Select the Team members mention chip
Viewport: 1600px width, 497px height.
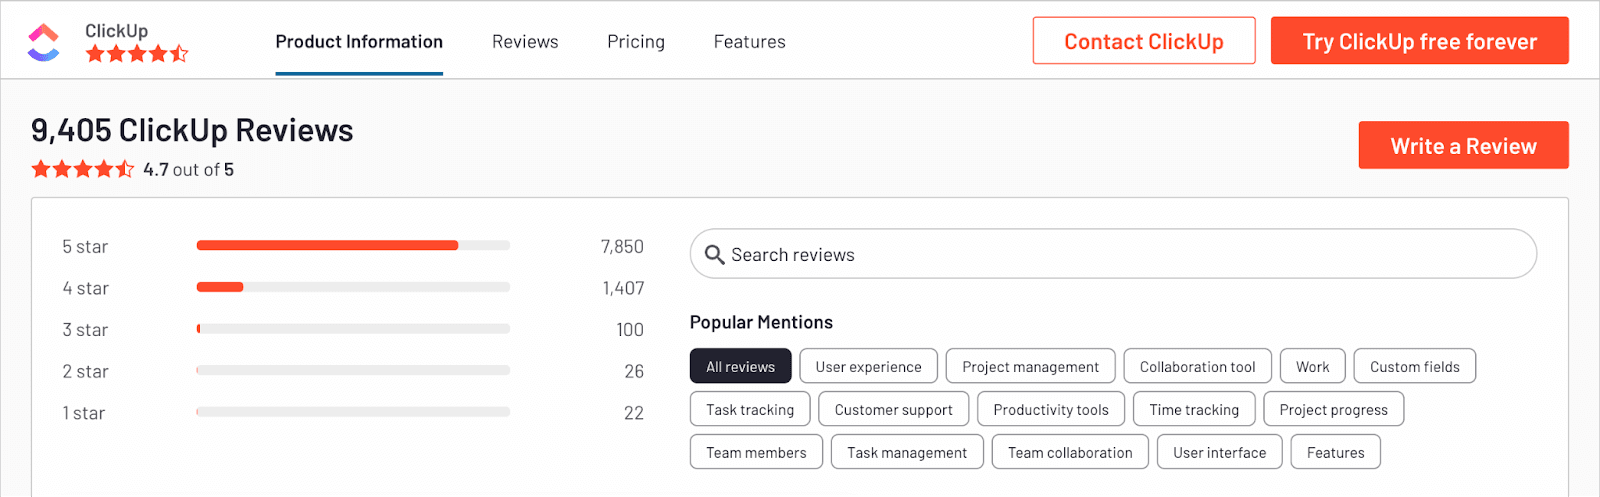pyautogui.click(x=756, y=452)
